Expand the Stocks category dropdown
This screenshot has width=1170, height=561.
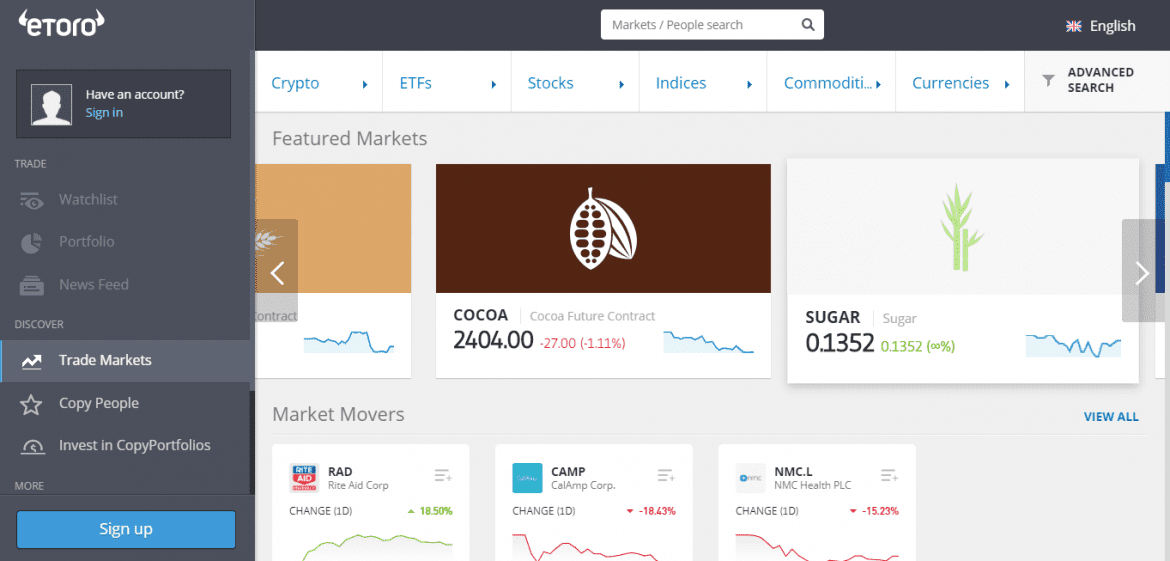click(x=621, y=84)
